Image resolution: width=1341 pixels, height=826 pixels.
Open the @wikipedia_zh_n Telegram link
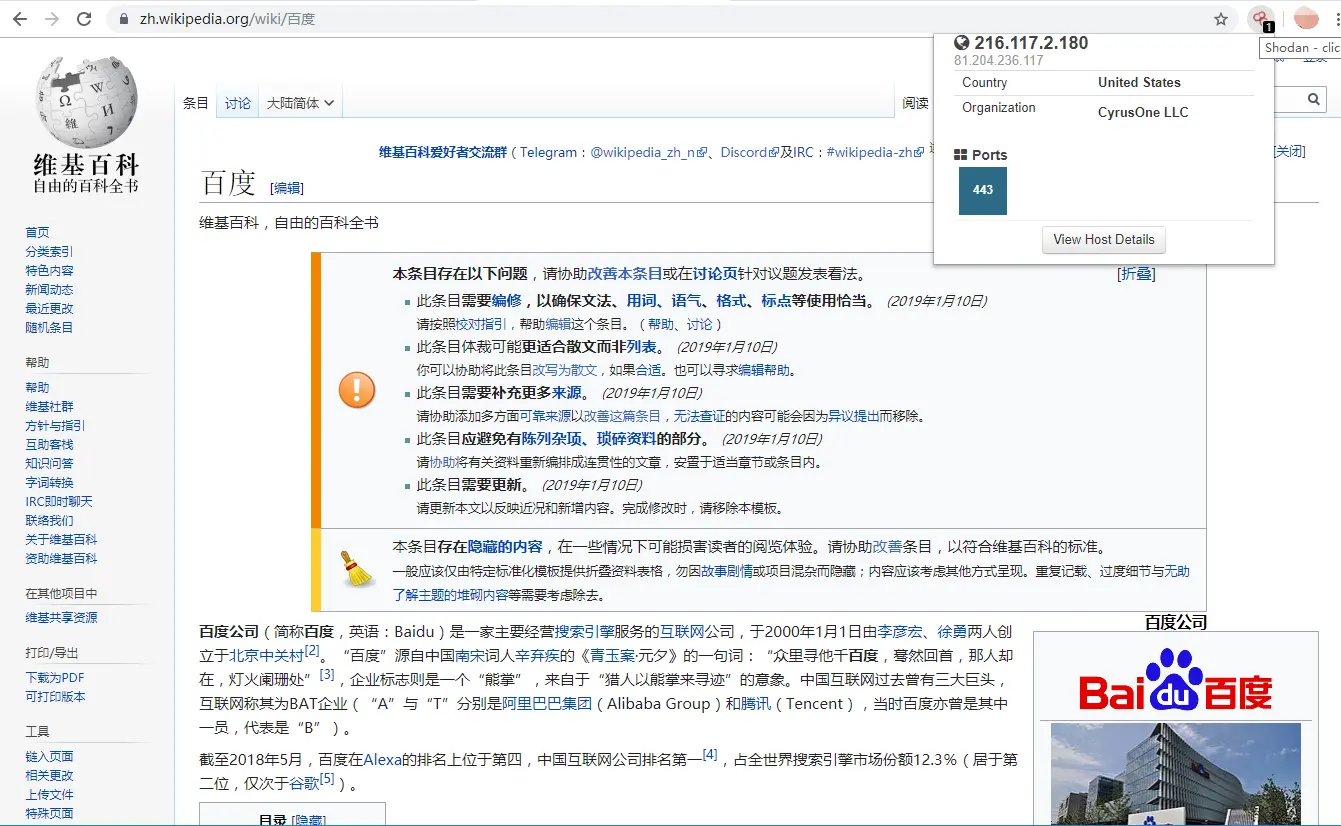click(648, 152)
